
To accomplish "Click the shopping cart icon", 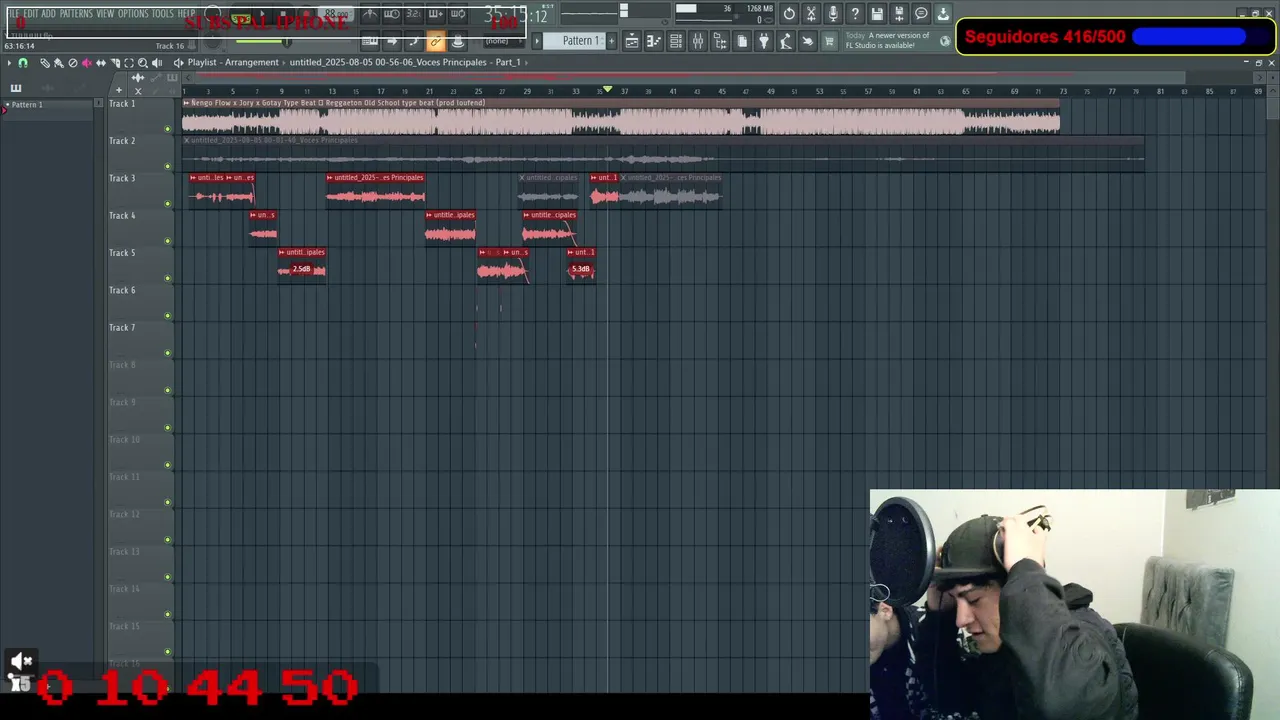I will pos(829,41).
